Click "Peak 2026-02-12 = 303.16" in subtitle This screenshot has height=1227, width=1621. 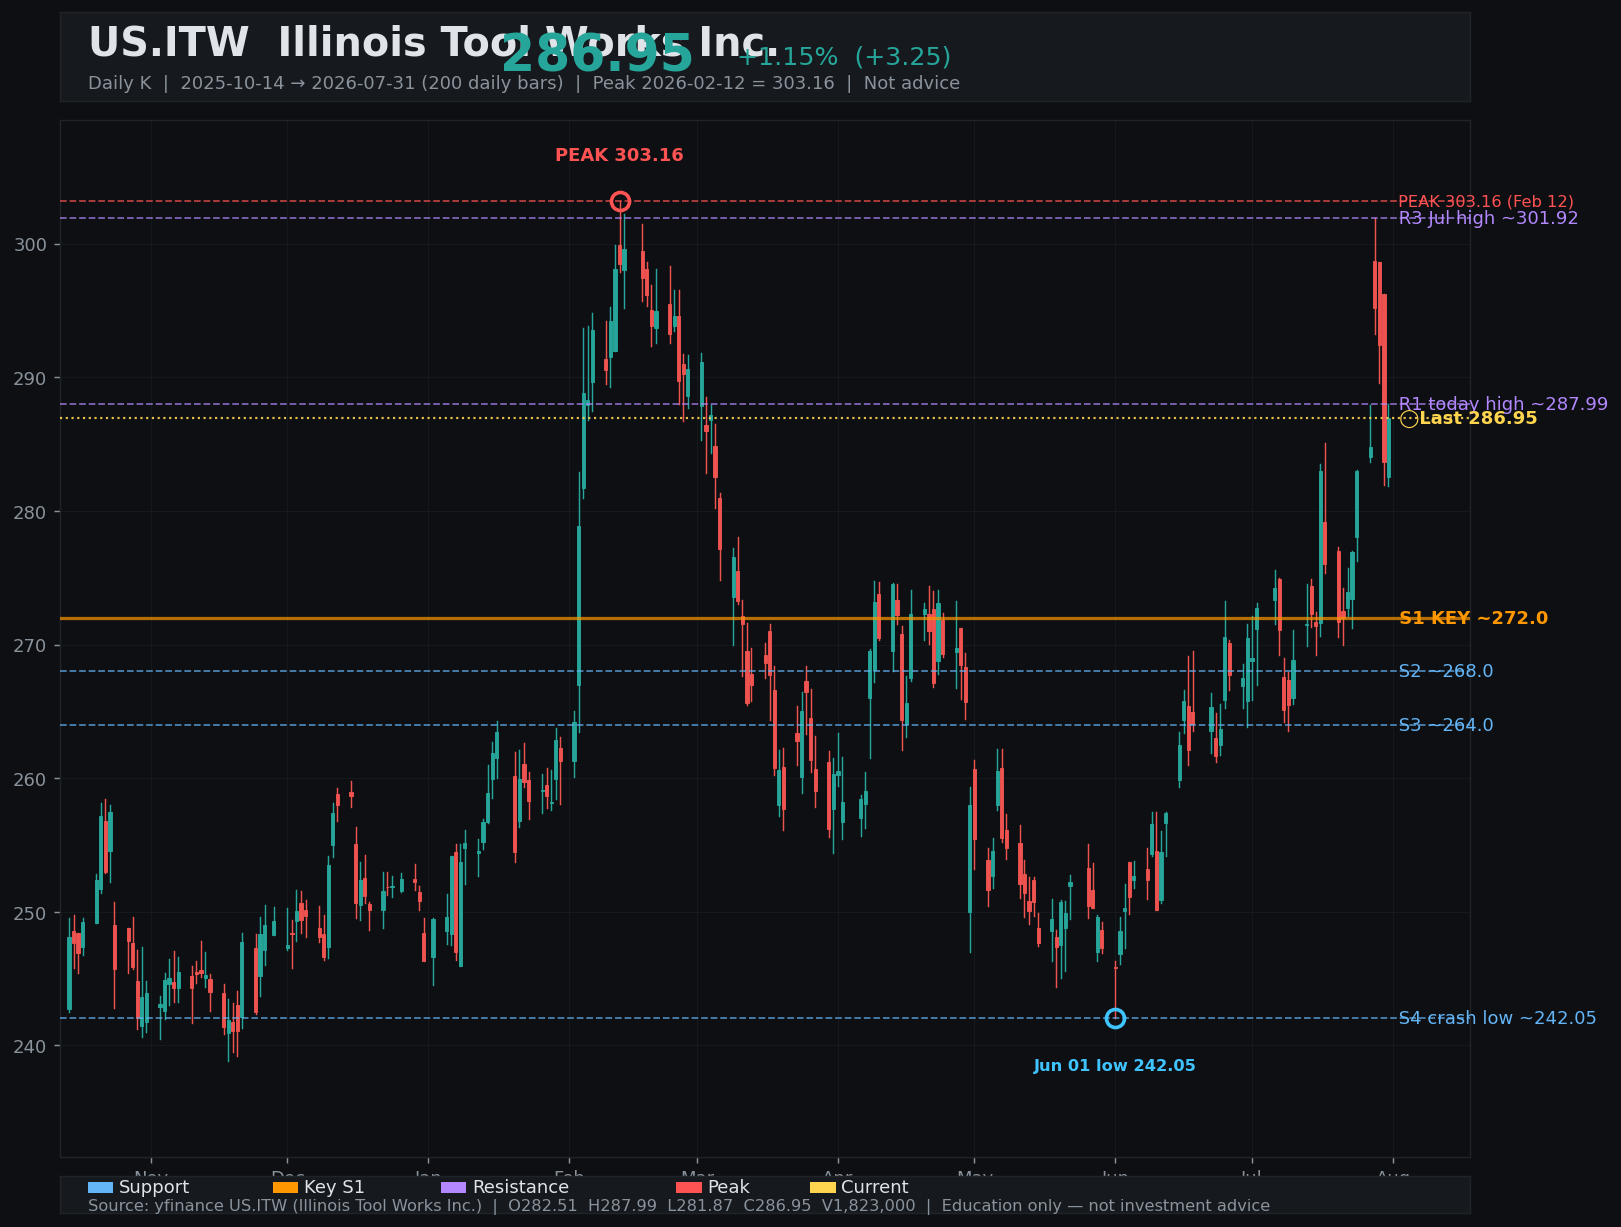[x=713, y=83]
